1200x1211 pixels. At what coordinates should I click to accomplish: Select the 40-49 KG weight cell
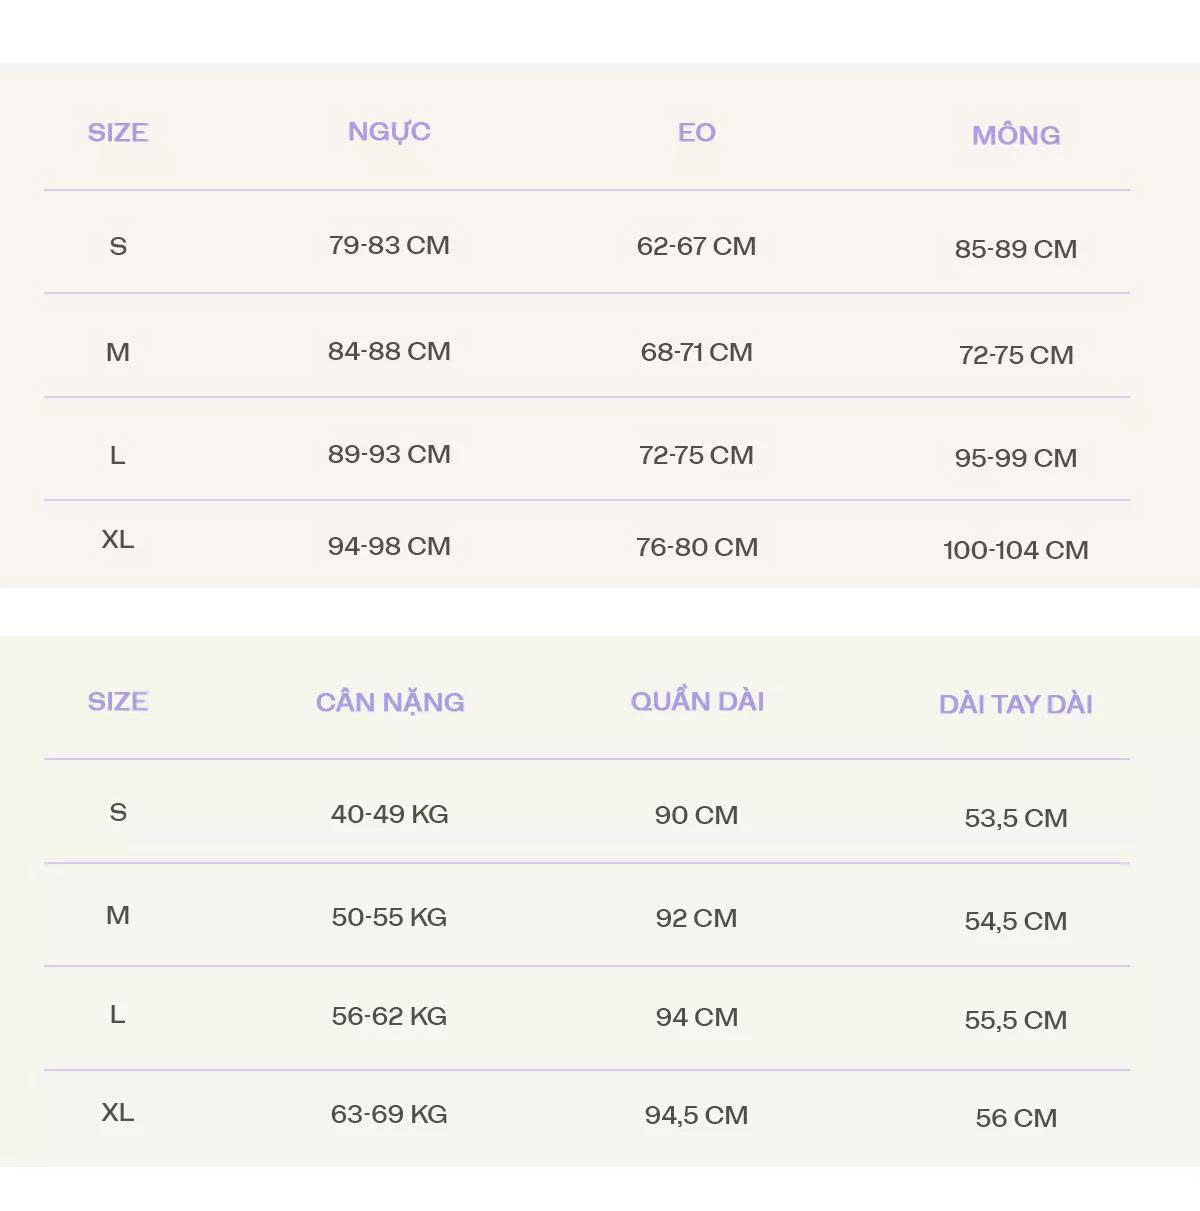tap(389, 815)
